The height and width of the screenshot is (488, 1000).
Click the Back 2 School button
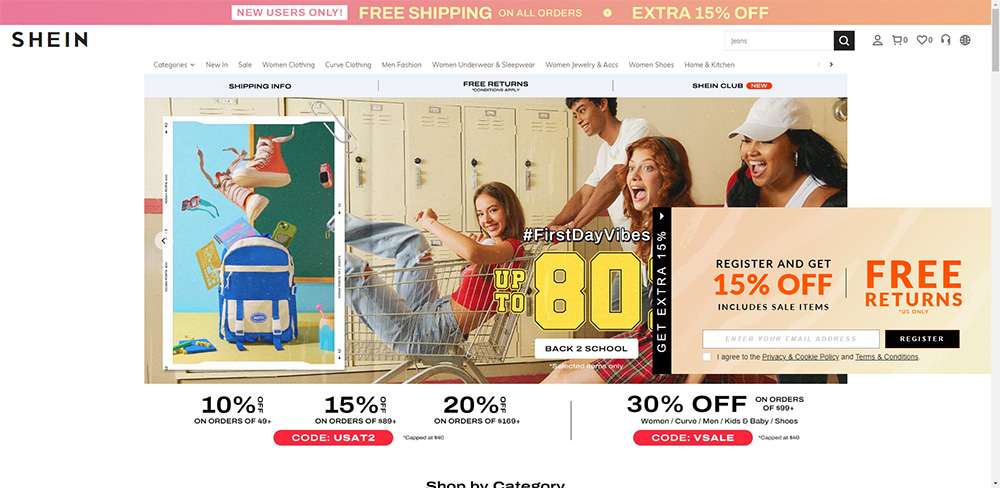[x=586, y=349]
